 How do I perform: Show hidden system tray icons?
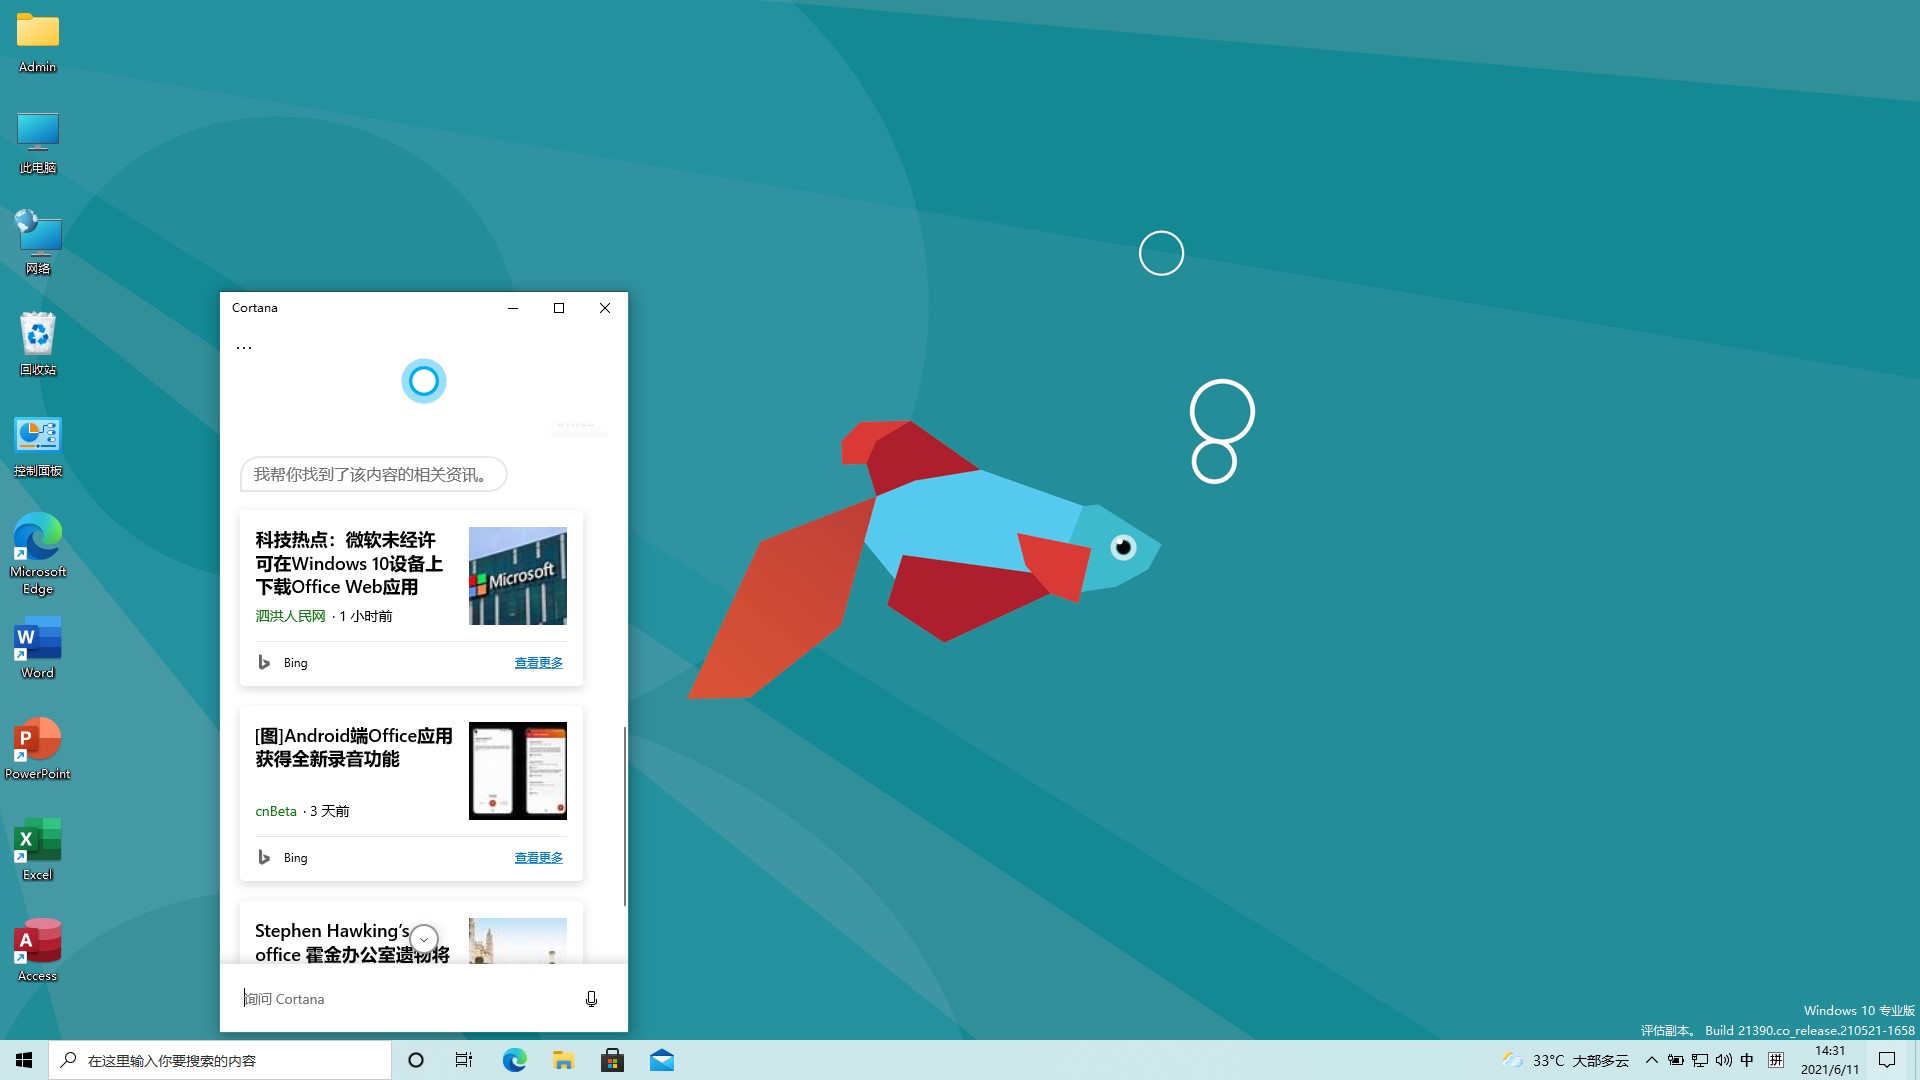click(1652, 1060)
